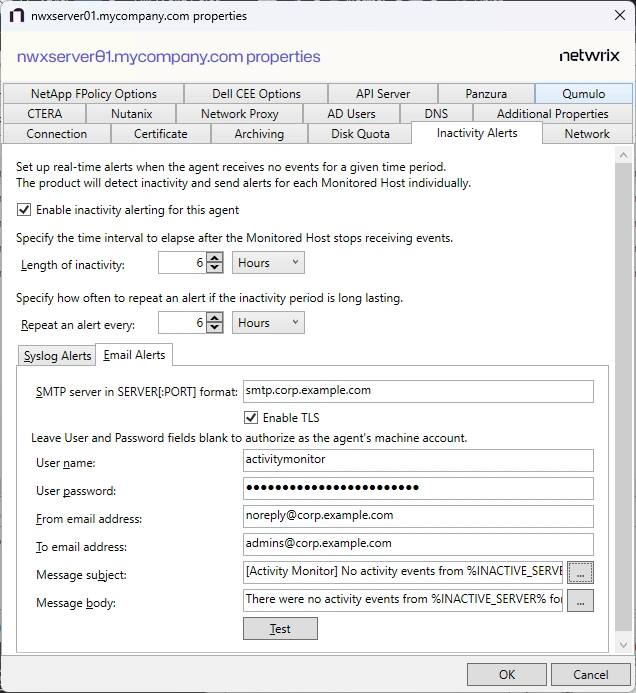The image size is (636, 693).
Task: Open the Network Proxy tab
Action: pos(240,114)
